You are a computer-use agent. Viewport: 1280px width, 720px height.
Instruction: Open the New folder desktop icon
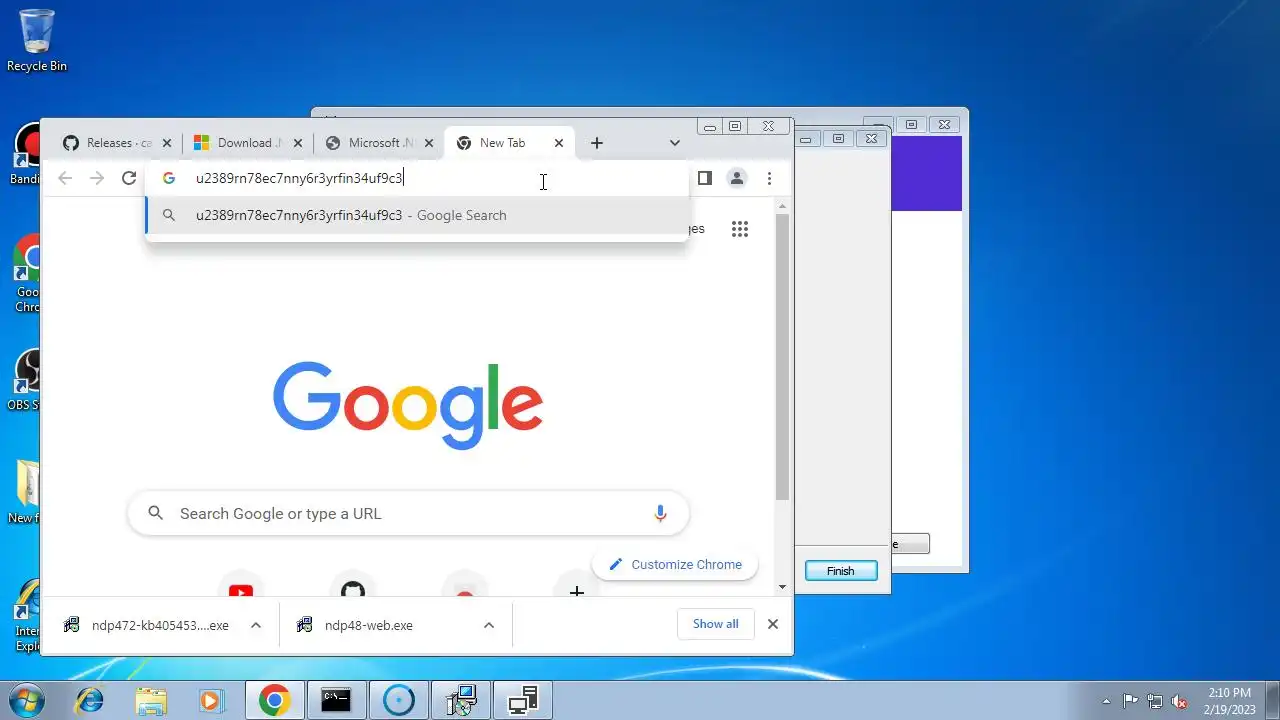click(x=27, y=492)
